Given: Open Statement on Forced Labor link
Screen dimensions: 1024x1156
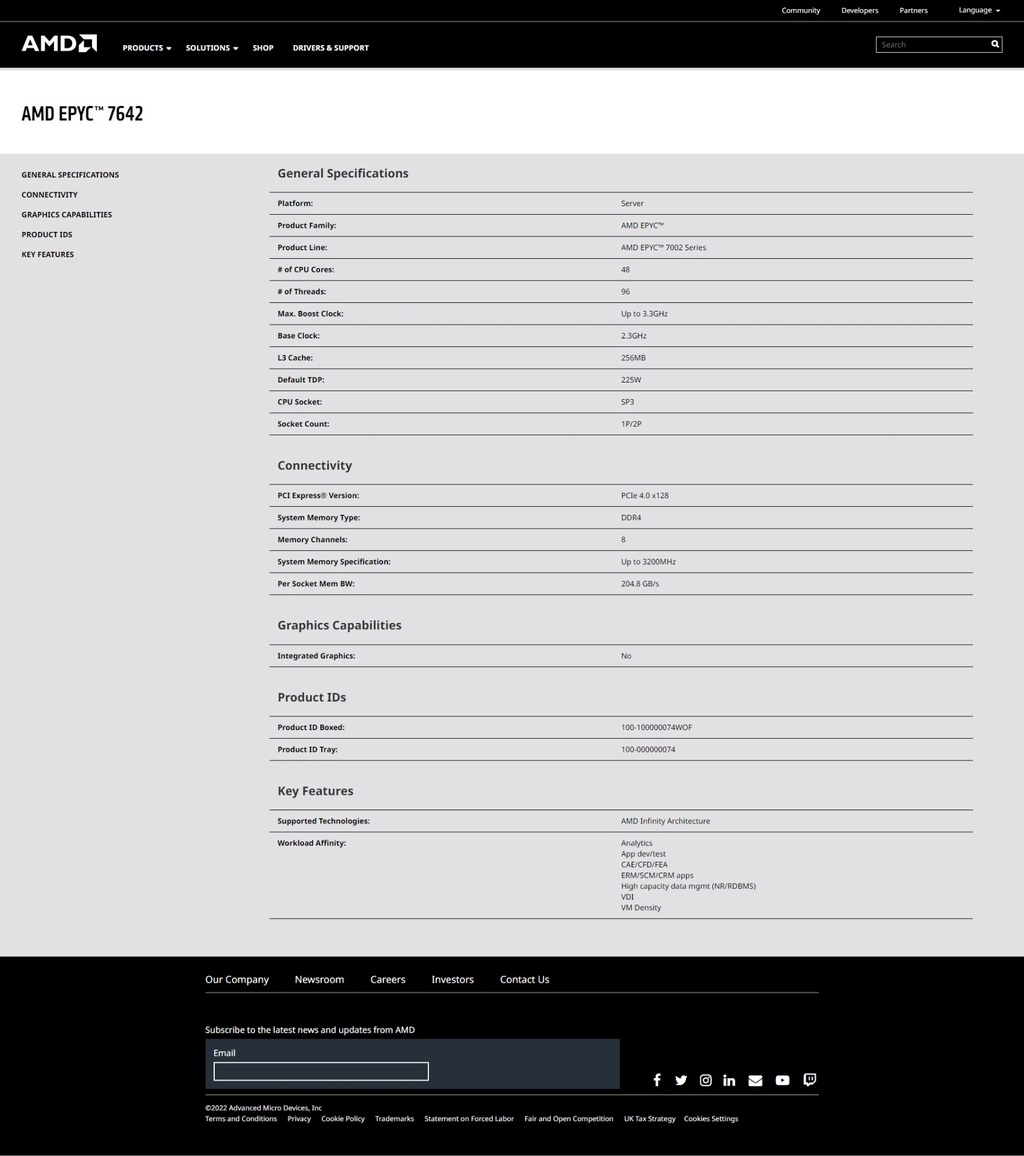Looking at the screenshot, I should (469, 1118).
